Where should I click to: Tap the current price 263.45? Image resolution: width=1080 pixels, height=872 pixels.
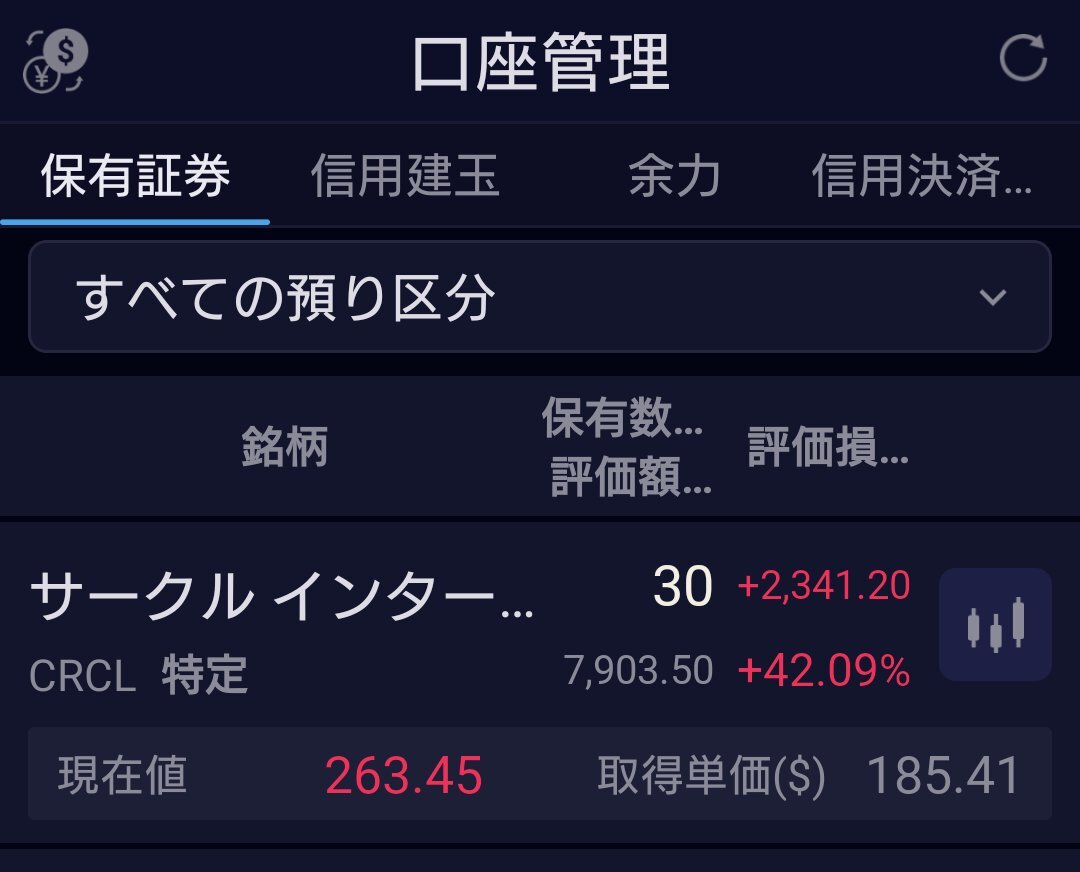(404, 776)
